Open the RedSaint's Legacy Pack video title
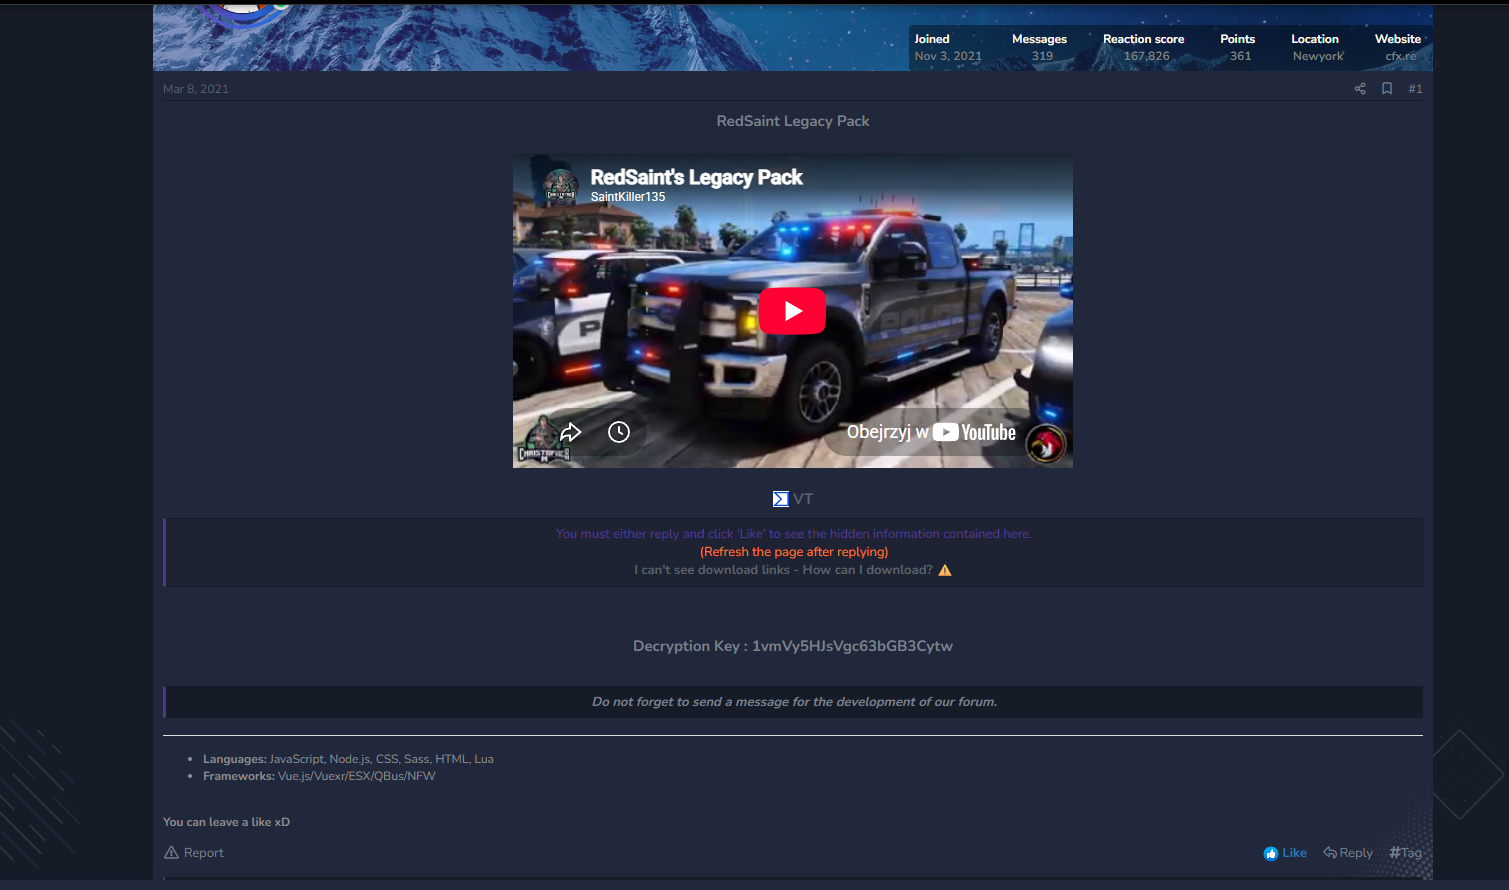The height and width of the screenshot is (890, 1509). (696, 177)
